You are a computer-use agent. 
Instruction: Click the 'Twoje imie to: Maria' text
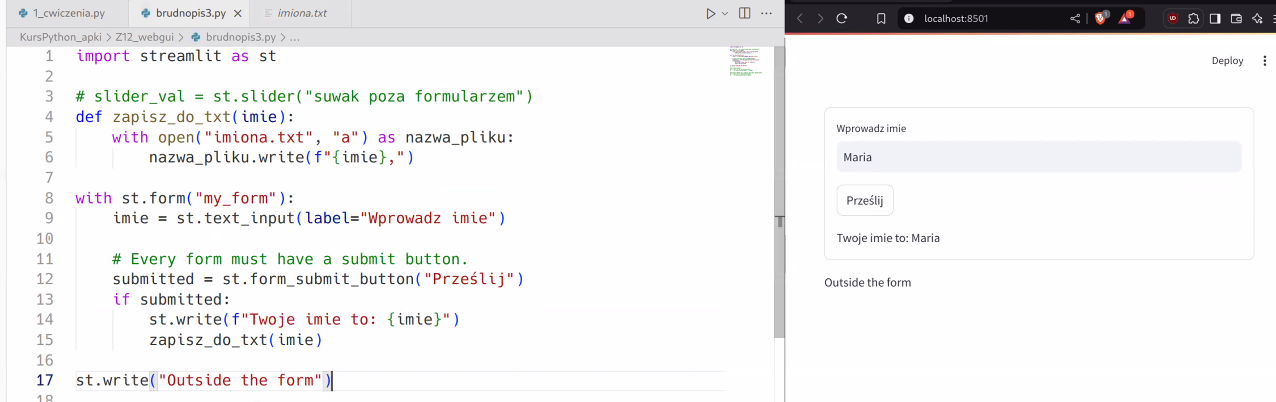point(888,238)
